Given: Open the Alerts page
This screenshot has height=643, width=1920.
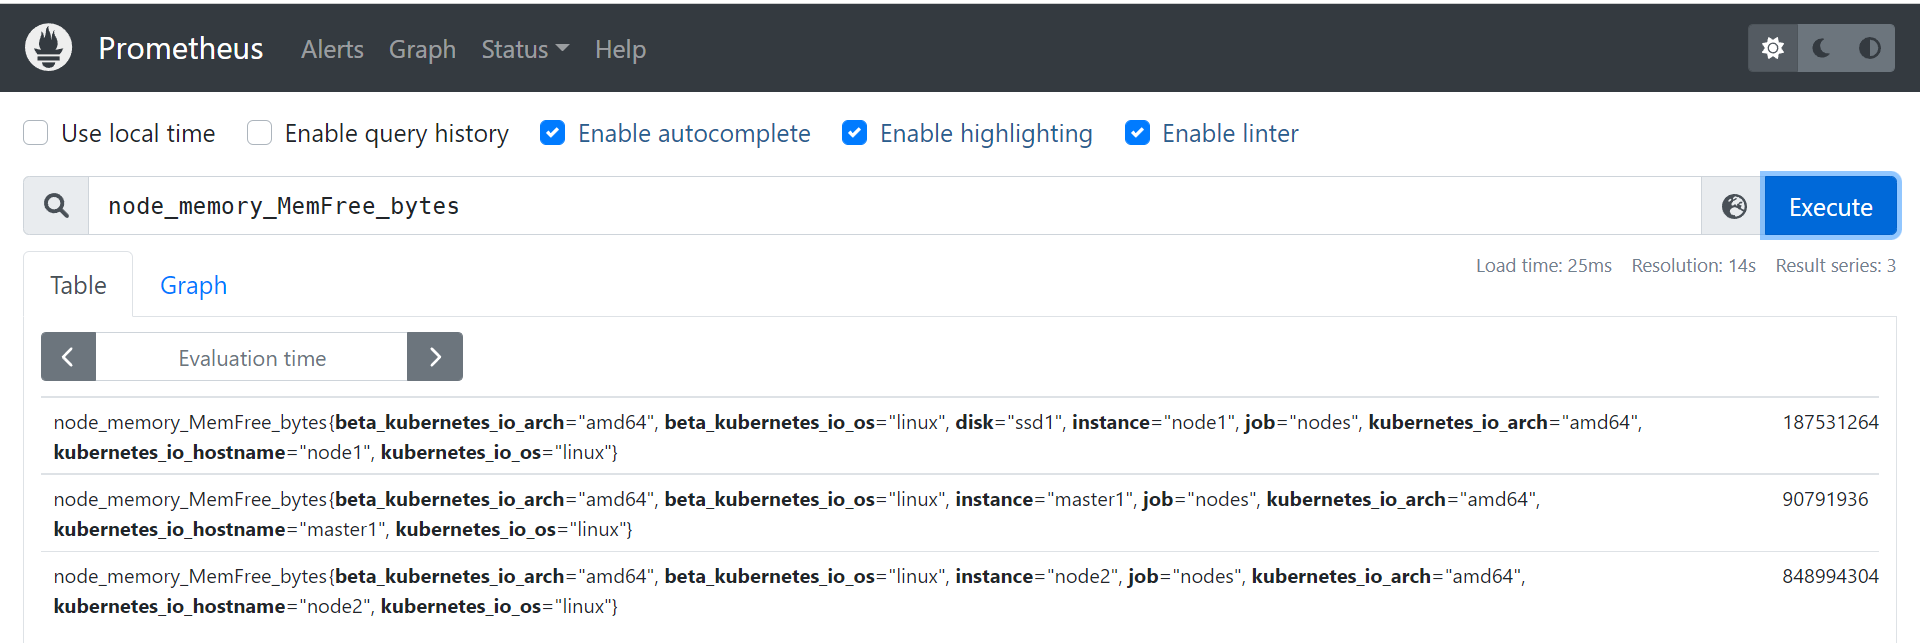Looking at the screenshot, I should [x=332, y=49].
